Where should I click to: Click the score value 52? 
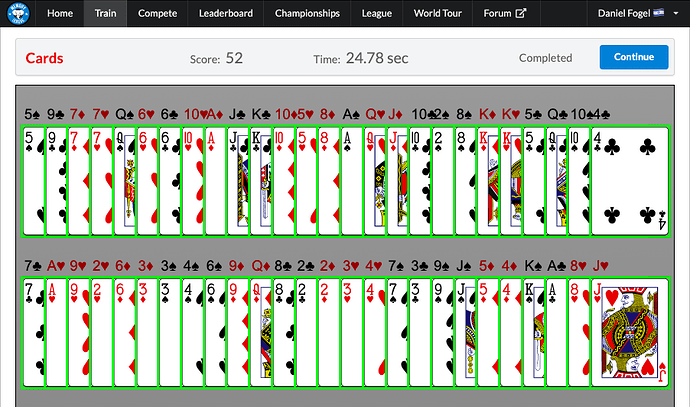pos(234,58)
